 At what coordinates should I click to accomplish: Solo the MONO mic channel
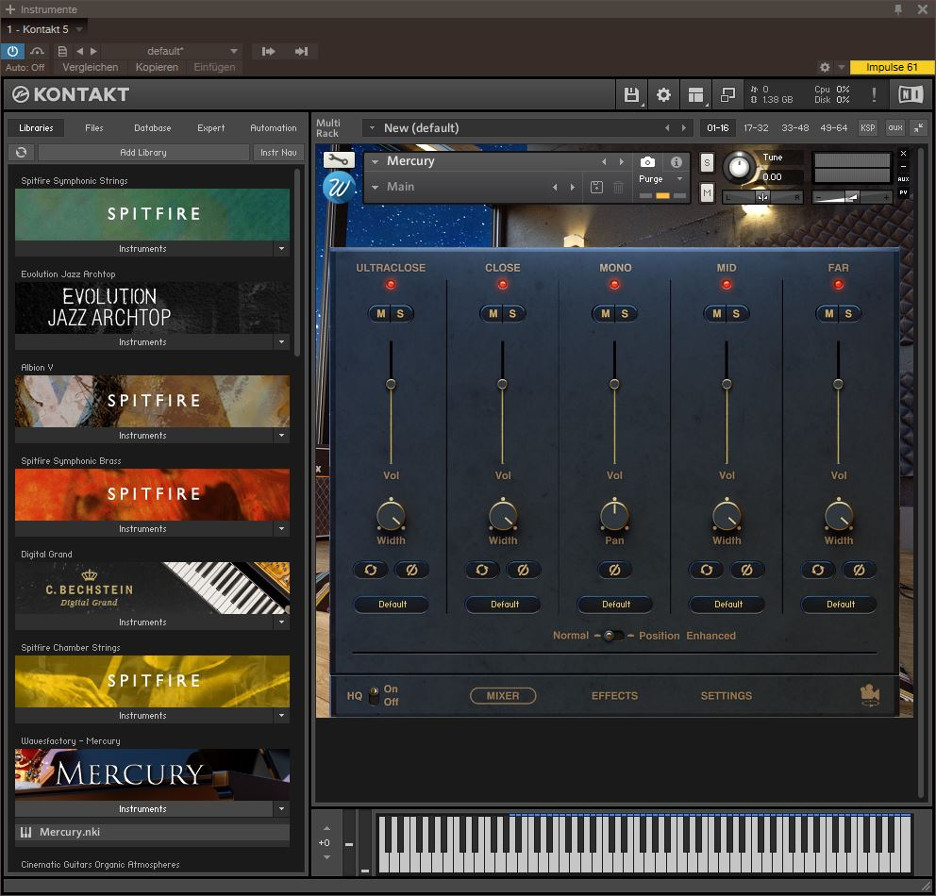point(624,313)
